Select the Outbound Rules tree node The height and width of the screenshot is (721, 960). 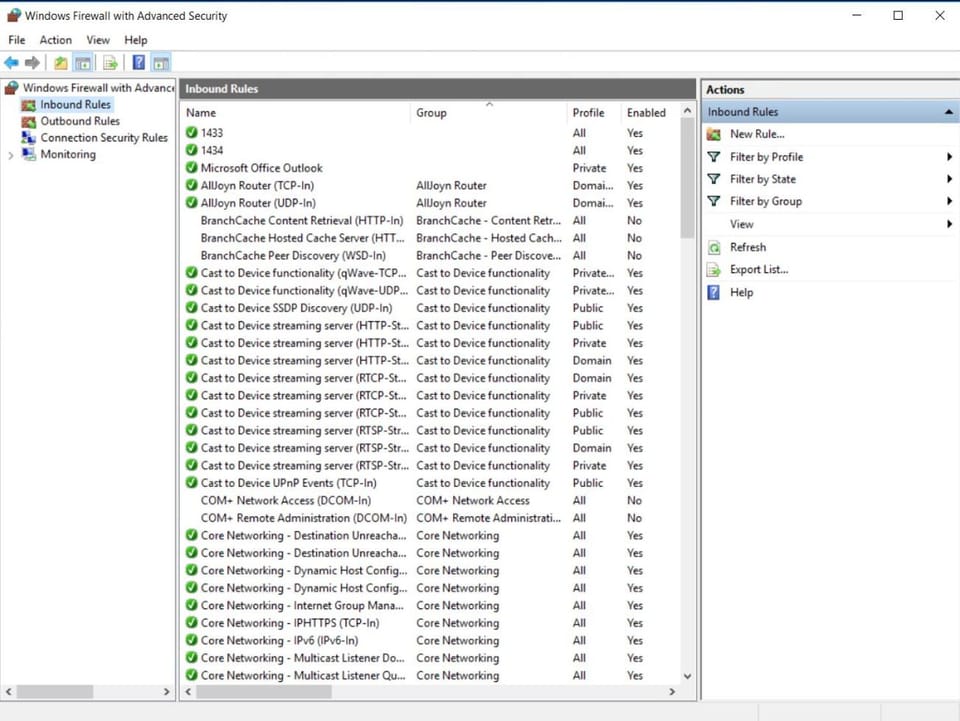pyautogui.click(x=79, y=121)
